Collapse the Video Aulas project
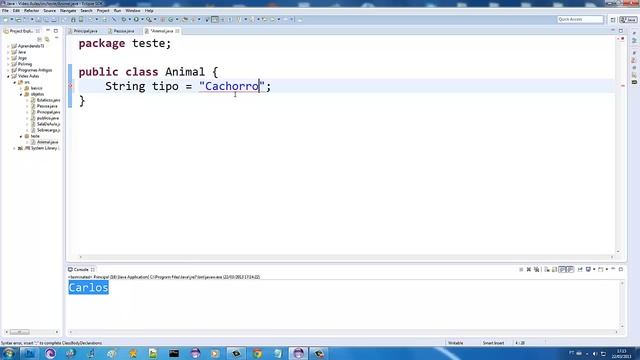This screenshot has height=360, width=640. click(x=8, y=76)
